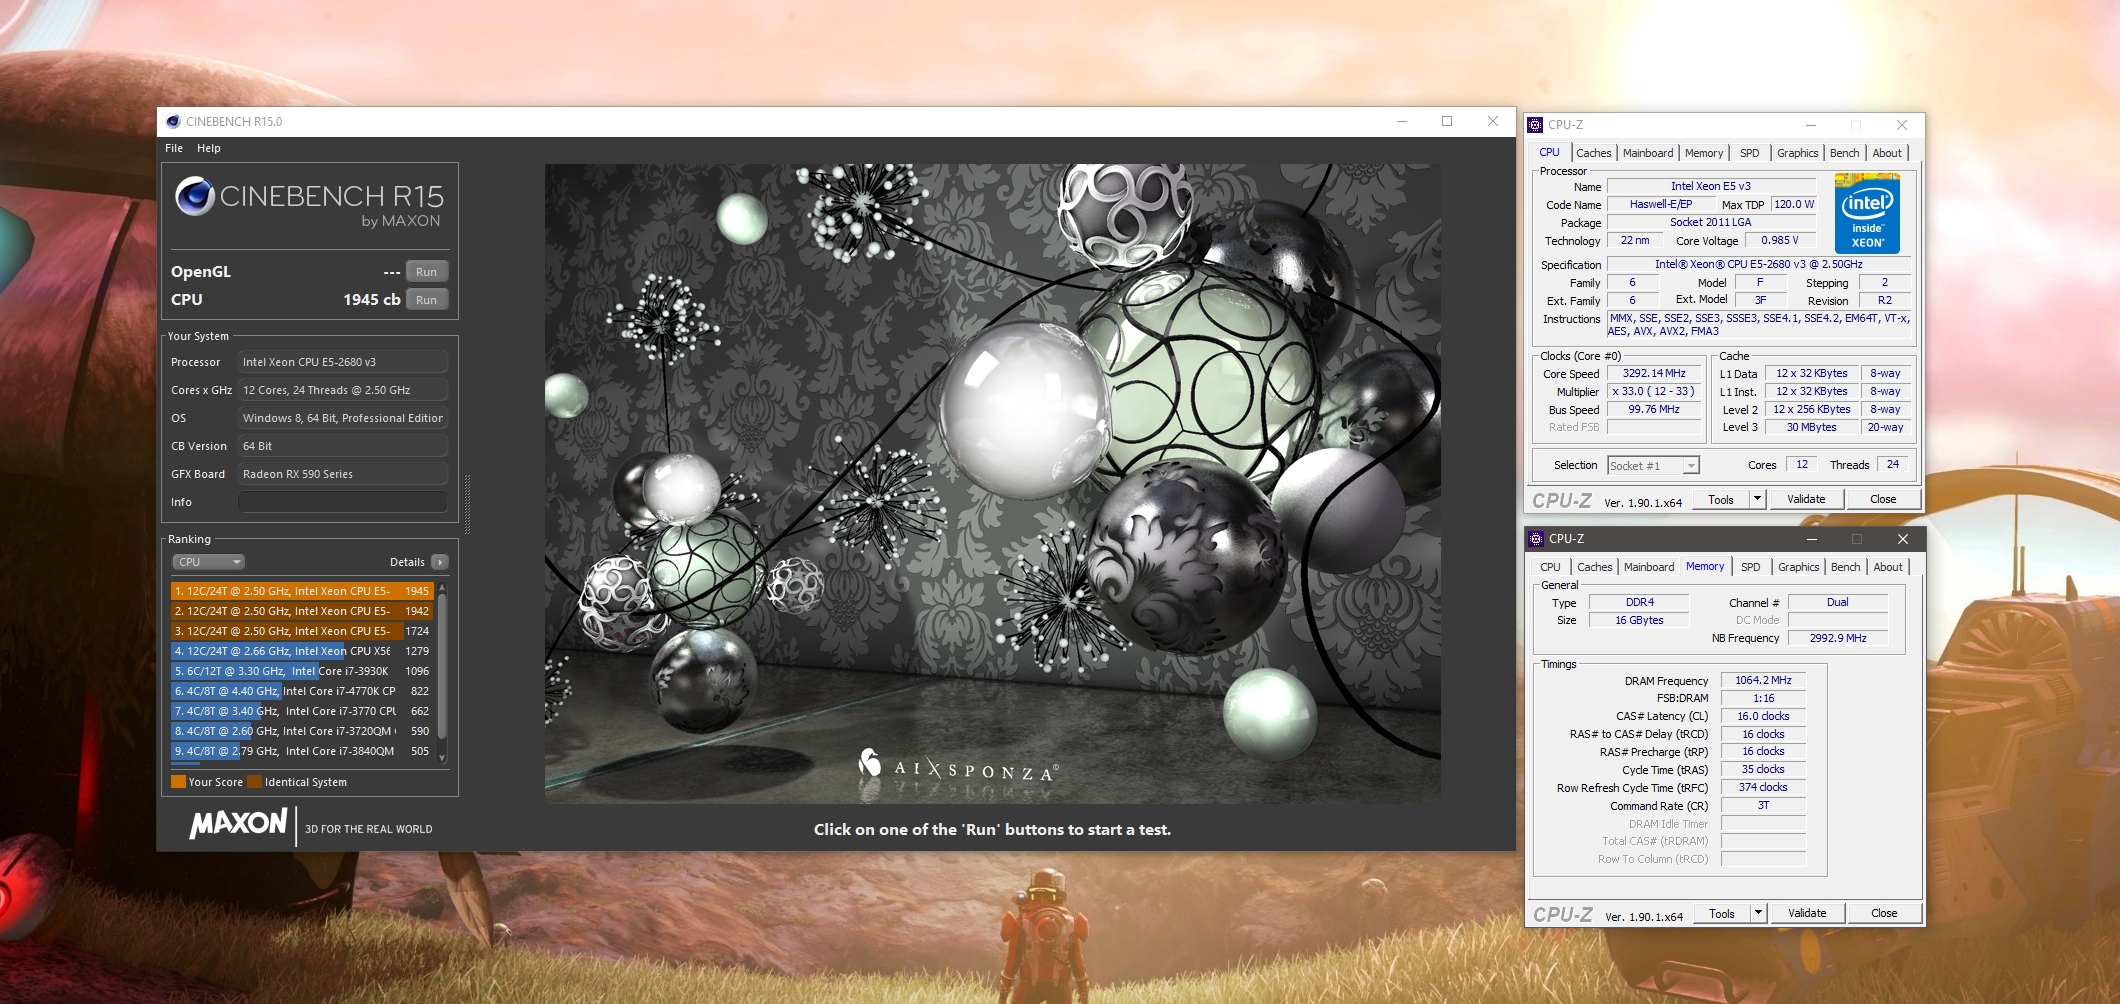Click the Intel Xeon inside logo in CPU-Z
2120x1004 pixels.
tap(1867, 214)
